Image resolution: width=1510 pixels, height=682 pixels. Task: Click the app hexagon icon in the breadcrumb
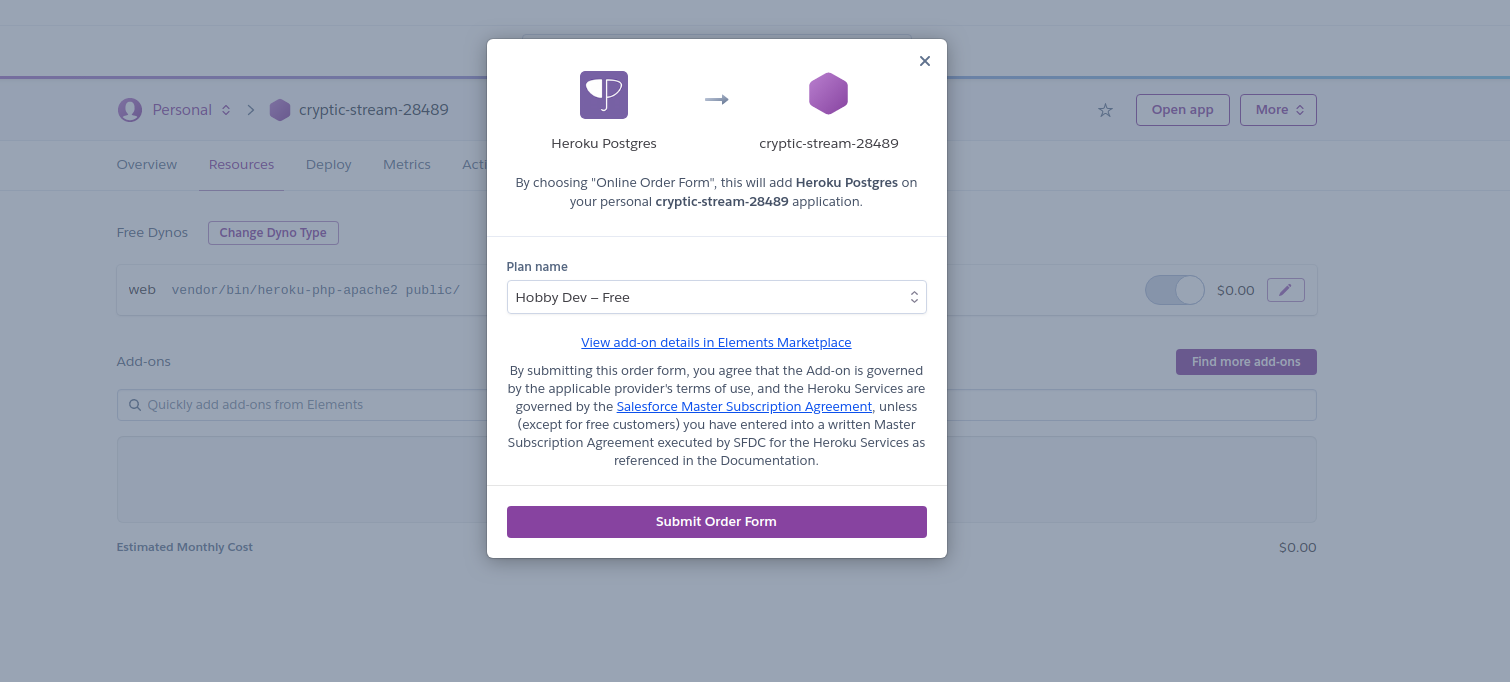pyautogui.click(x=280, y=110)
